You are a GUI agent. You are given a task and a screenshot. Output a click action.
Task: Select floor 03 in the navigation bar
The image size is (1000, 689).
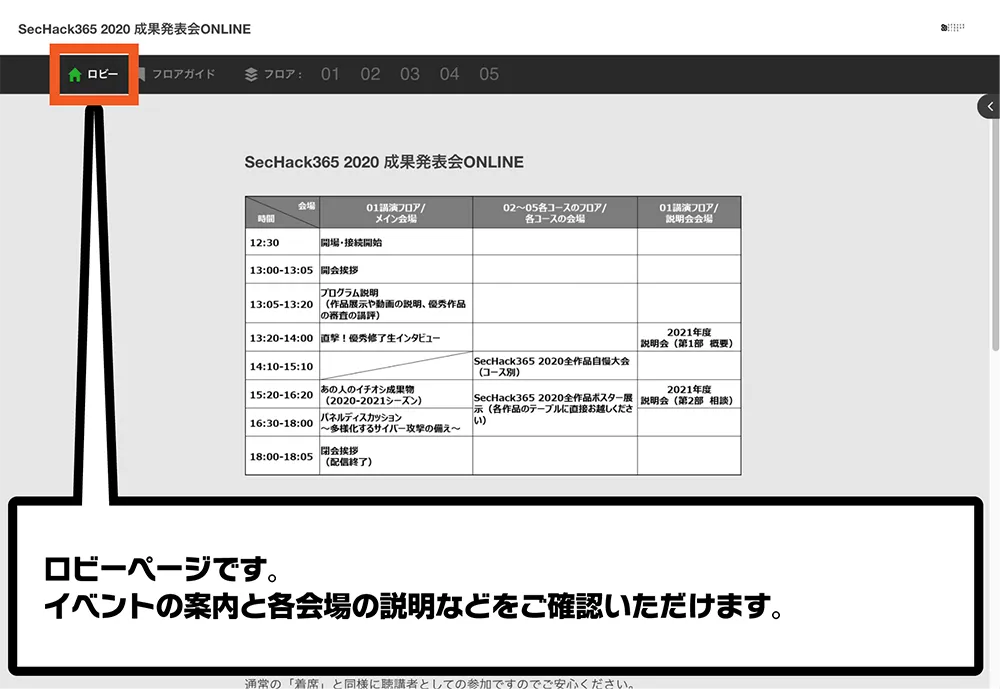tap(410, 74)
